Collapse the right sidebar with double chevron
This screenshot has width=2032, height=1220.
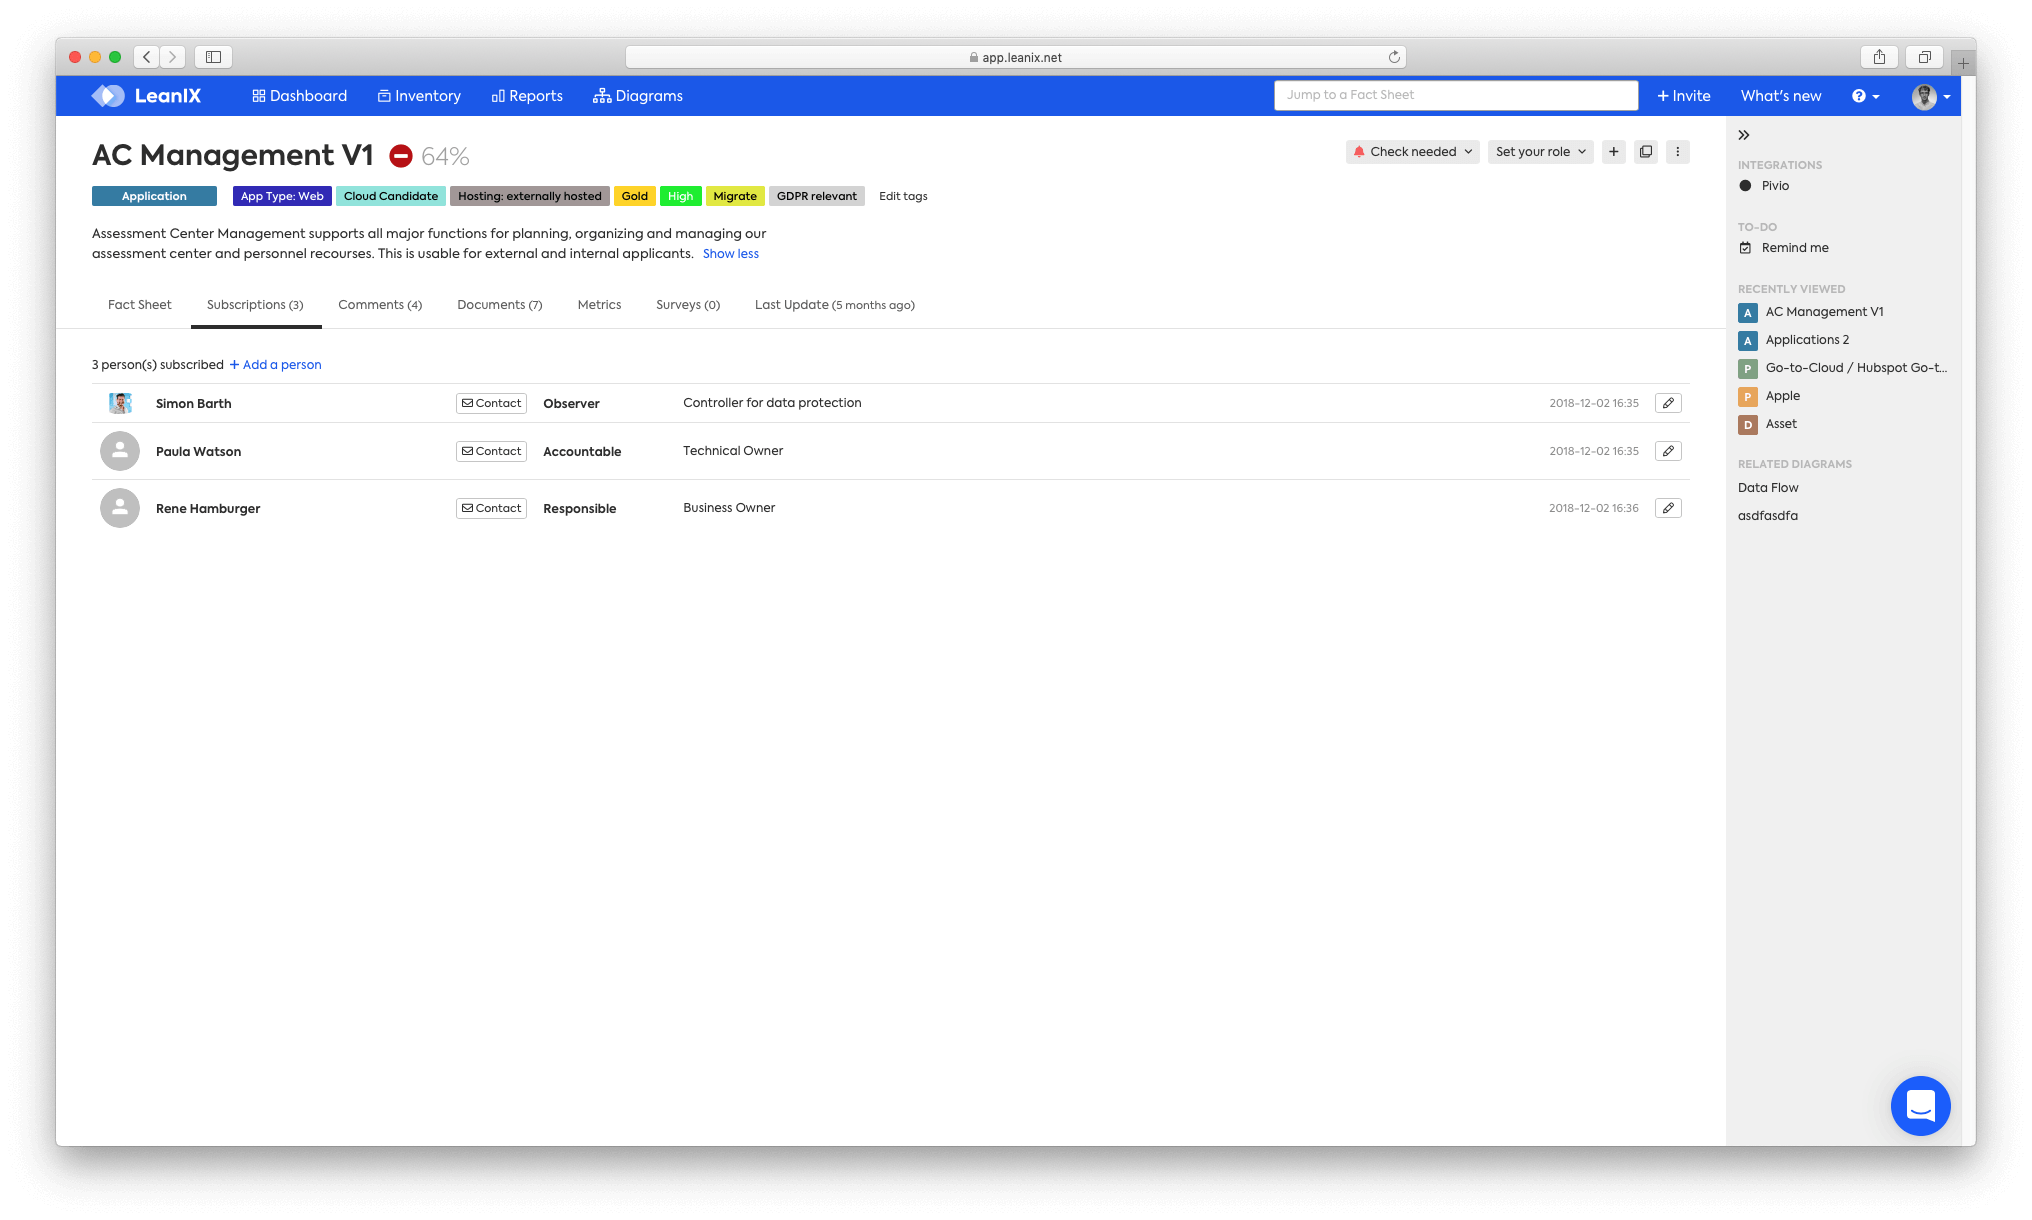[x=1744, y=135]
